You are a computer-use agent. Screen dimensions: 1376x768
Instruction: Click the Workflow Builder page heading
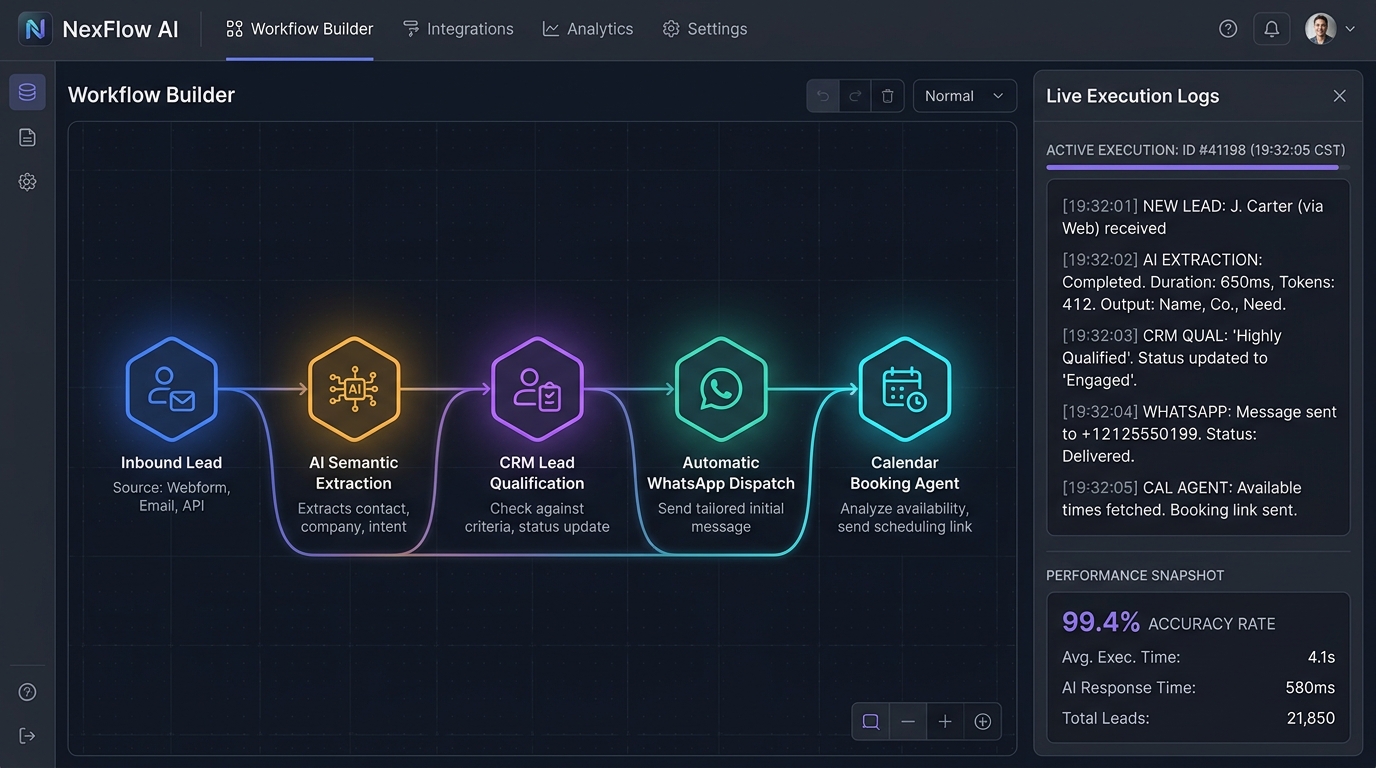pyautogui.click(x=151, y=95)
